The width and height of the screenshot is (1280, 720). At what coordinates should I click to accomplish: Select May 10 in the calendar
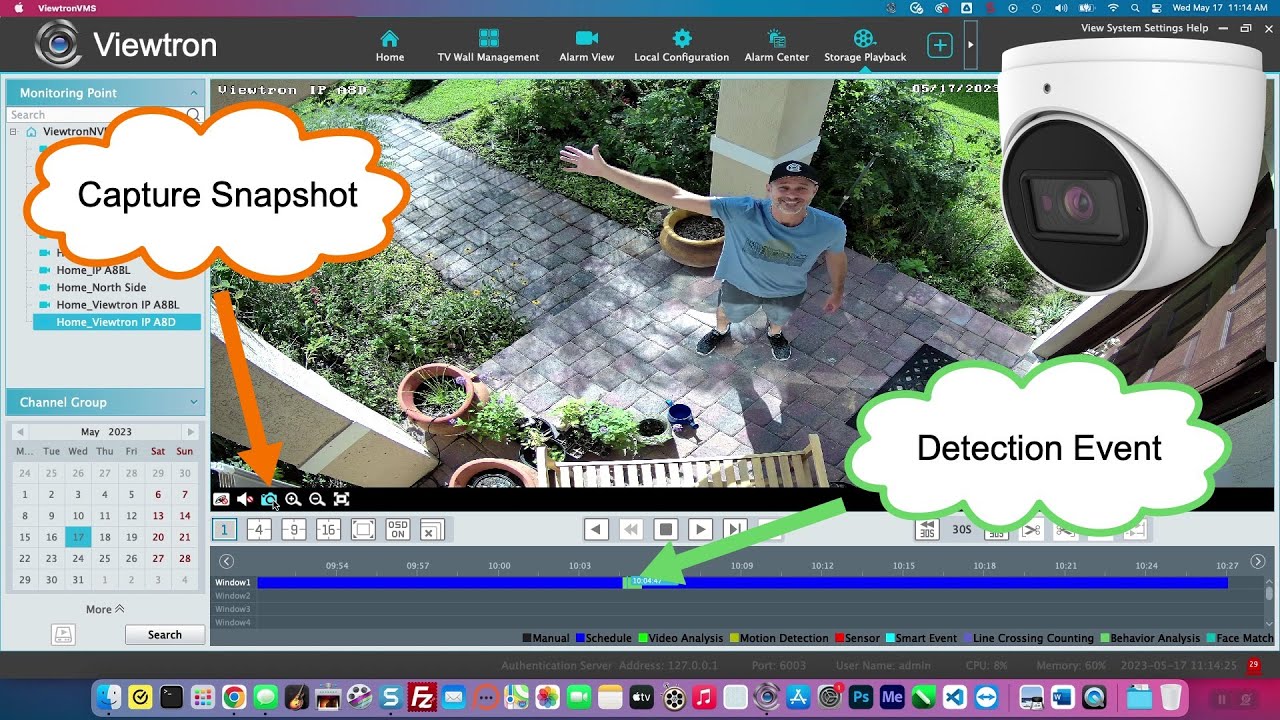coord(78,516)
